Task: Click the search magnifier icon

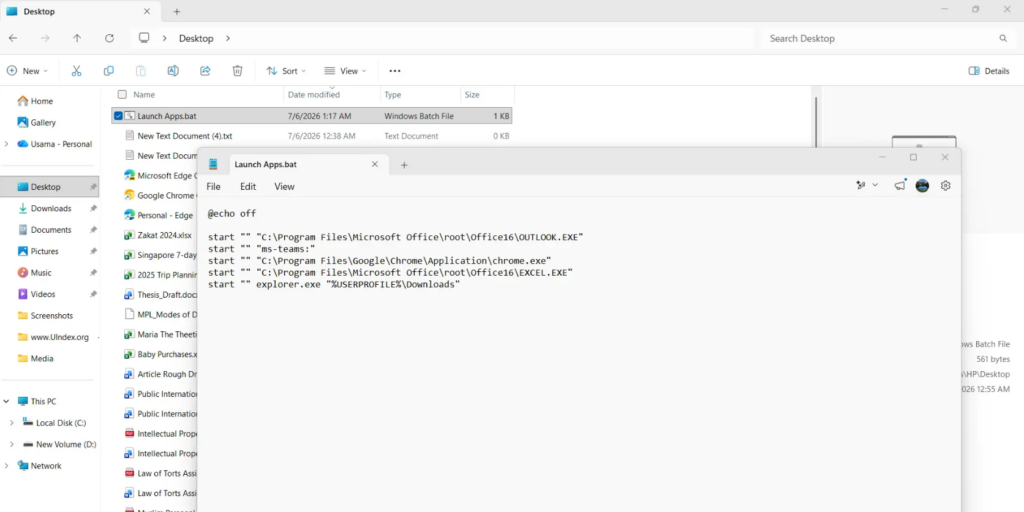Action: point(1003,39)
